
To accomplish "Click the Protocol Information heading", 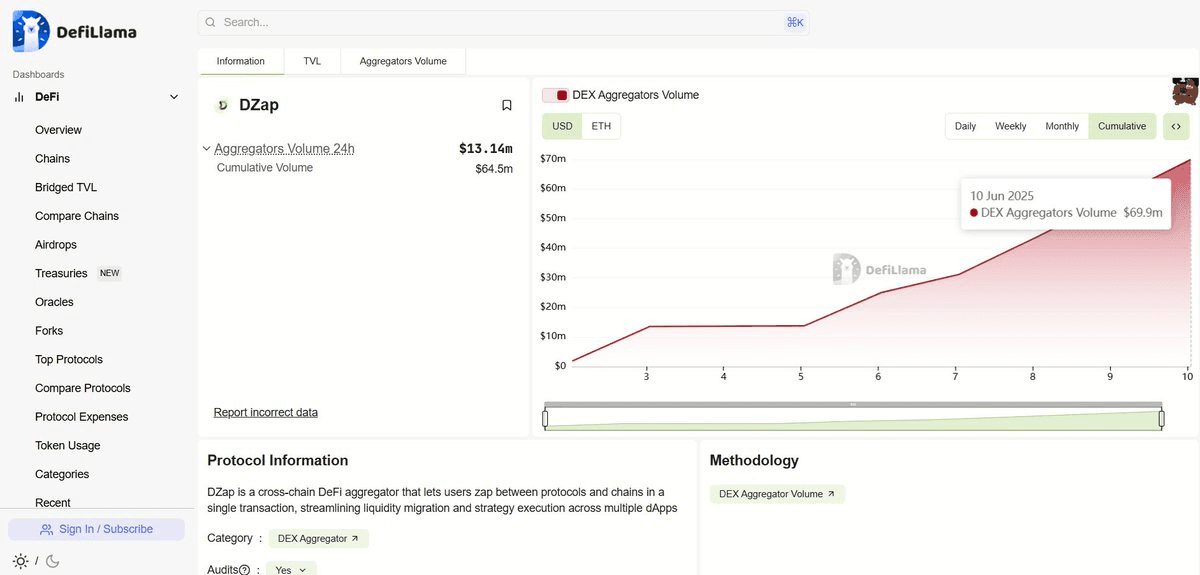I will [x=278, y=461].
